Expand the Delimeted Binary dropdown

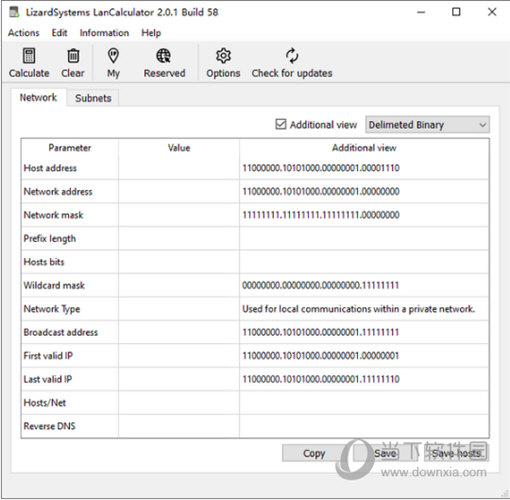tap(427, 125)
